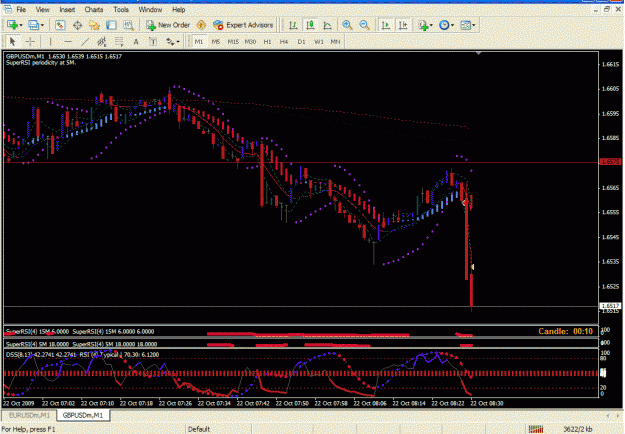
Task: Select the M5 timeframe button
Action: click(216, 41)
